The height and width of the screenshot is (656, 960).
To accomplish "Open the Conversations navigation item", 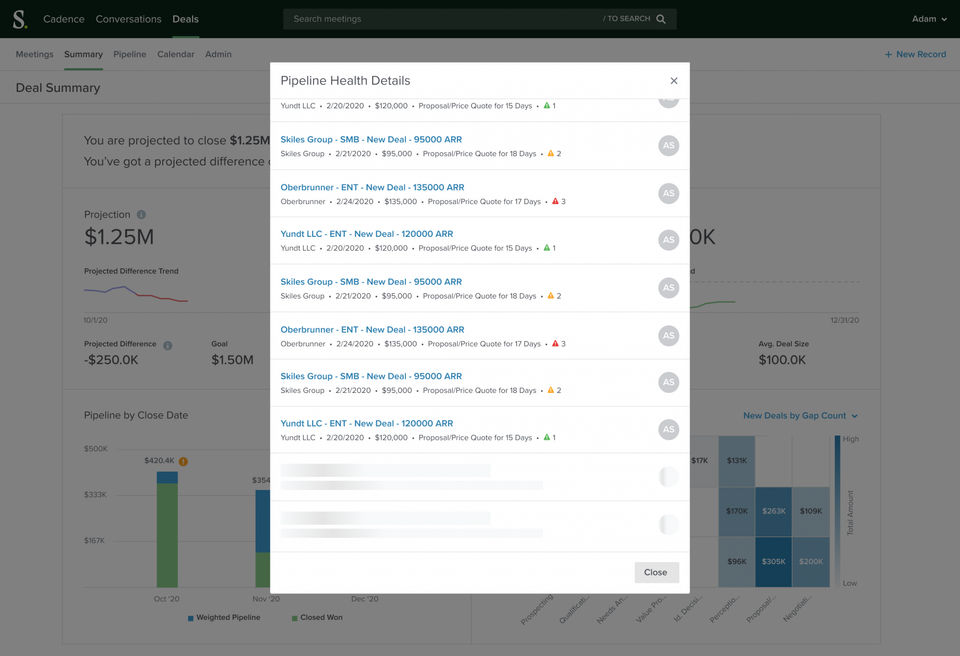I will point(129,19).
